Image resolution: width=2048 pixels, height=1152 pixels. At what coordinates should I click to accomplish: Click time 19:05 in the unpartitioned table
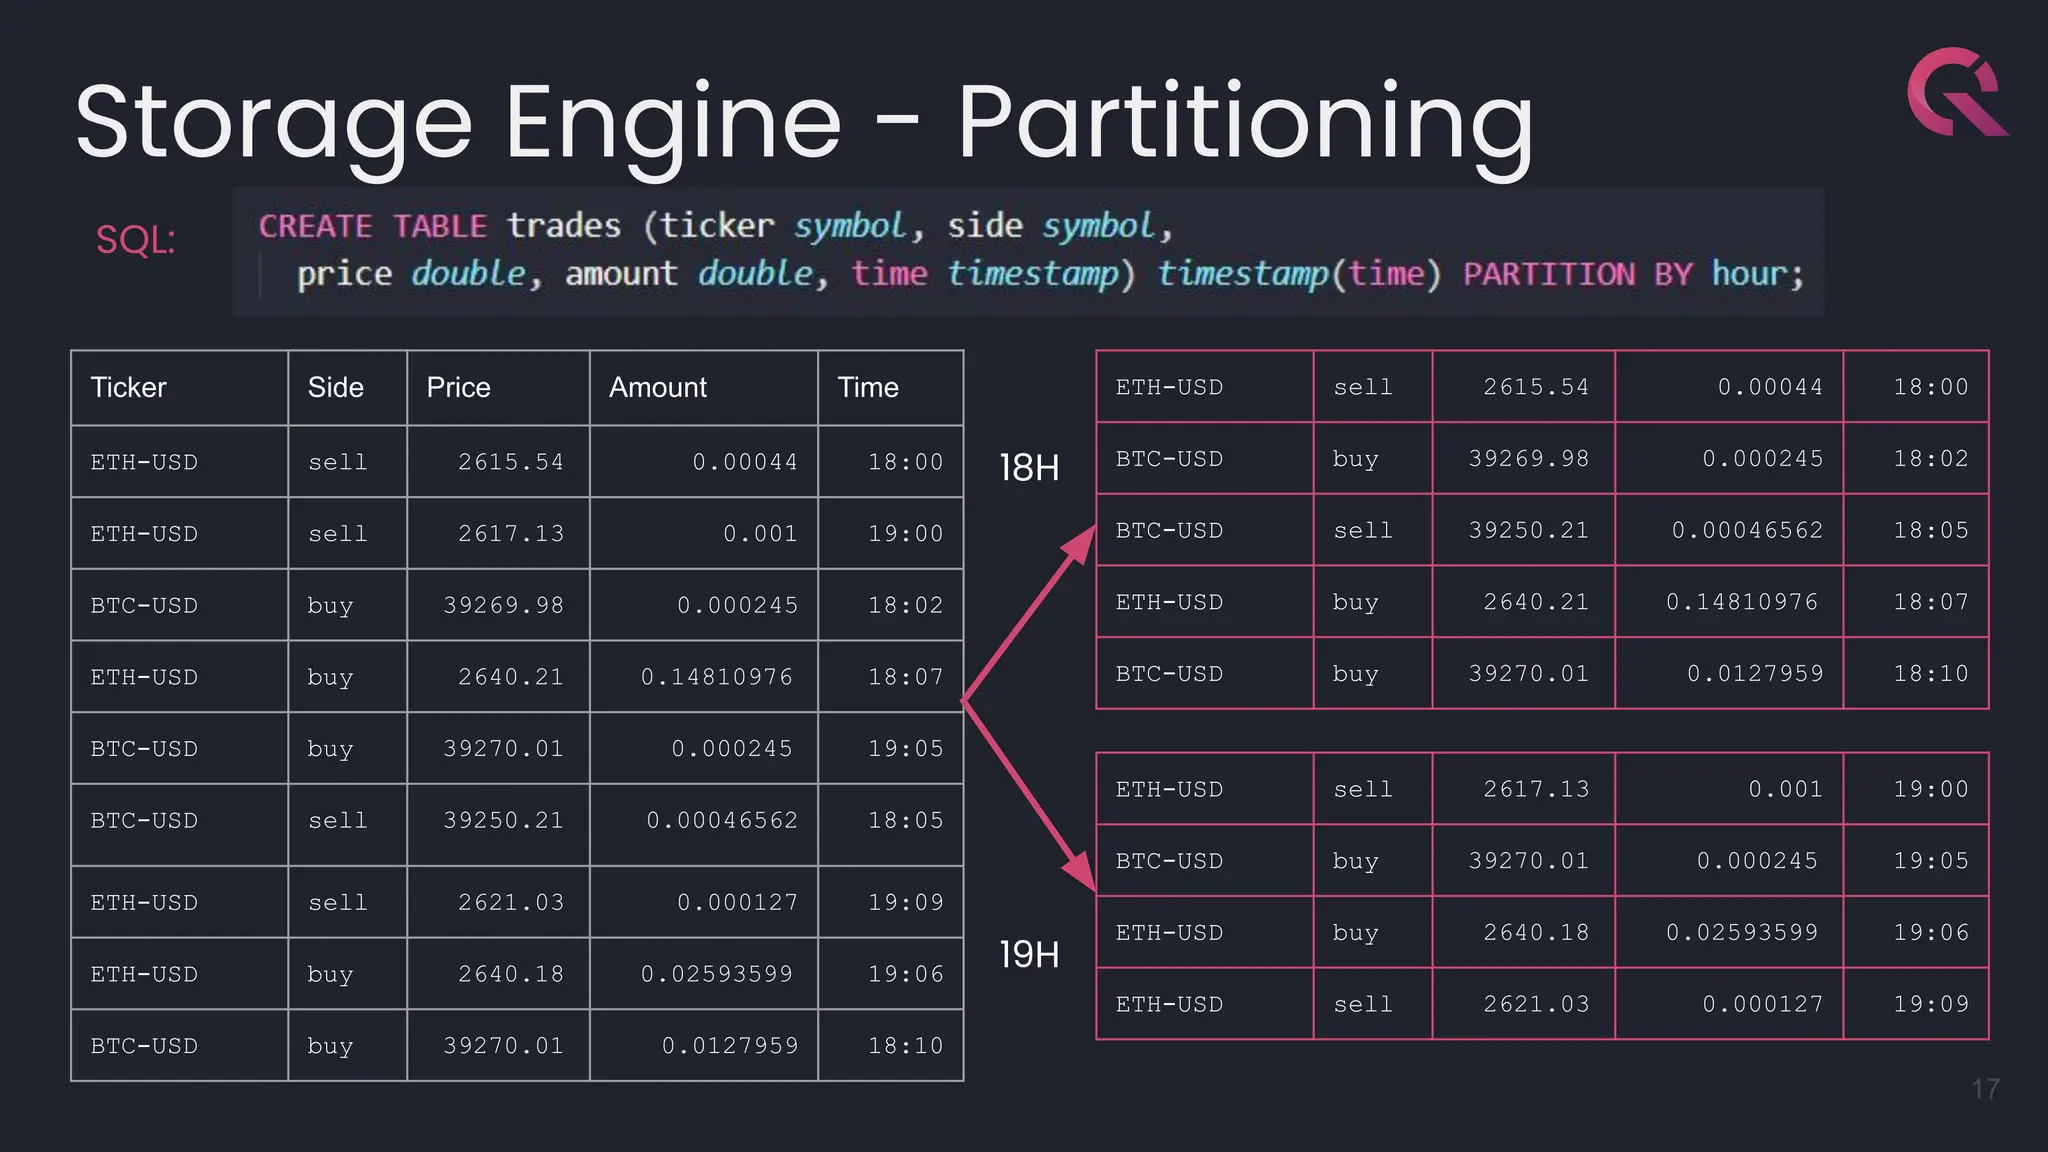[x=906, y=749]
